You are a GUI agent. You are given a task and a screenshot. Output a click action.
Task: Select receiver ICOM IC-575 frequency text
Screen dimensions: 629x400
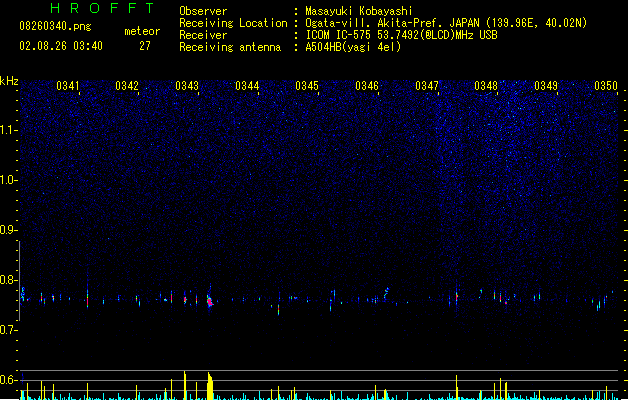tap(401, 35)
